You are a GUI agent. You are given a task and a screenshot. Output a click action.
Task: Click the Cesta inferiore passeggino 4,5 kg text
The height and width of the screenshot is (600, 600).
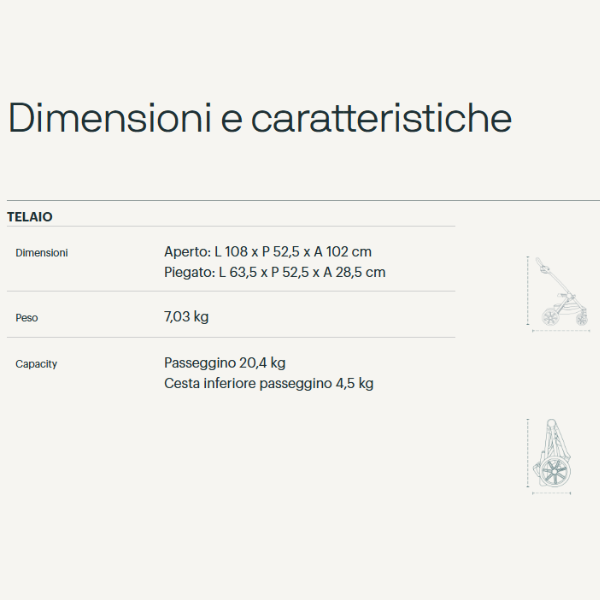coord(268,383)
